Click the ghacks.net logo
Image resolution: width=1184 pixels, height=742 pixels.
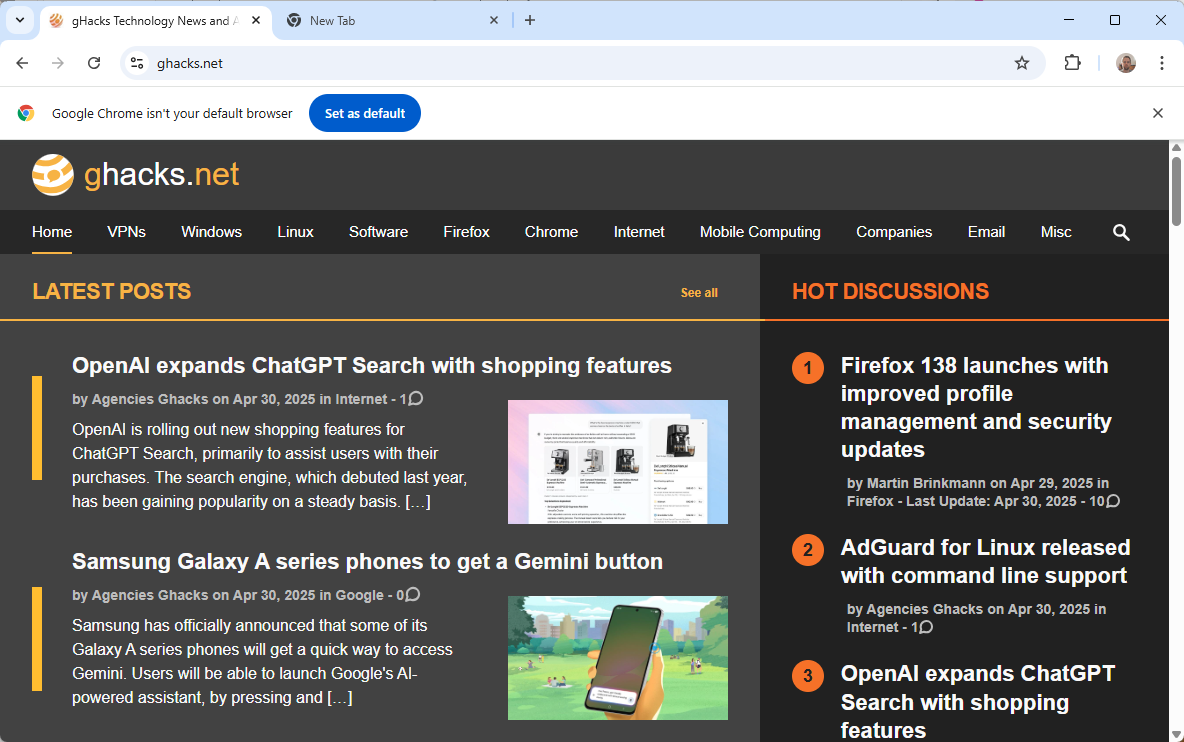136,175
